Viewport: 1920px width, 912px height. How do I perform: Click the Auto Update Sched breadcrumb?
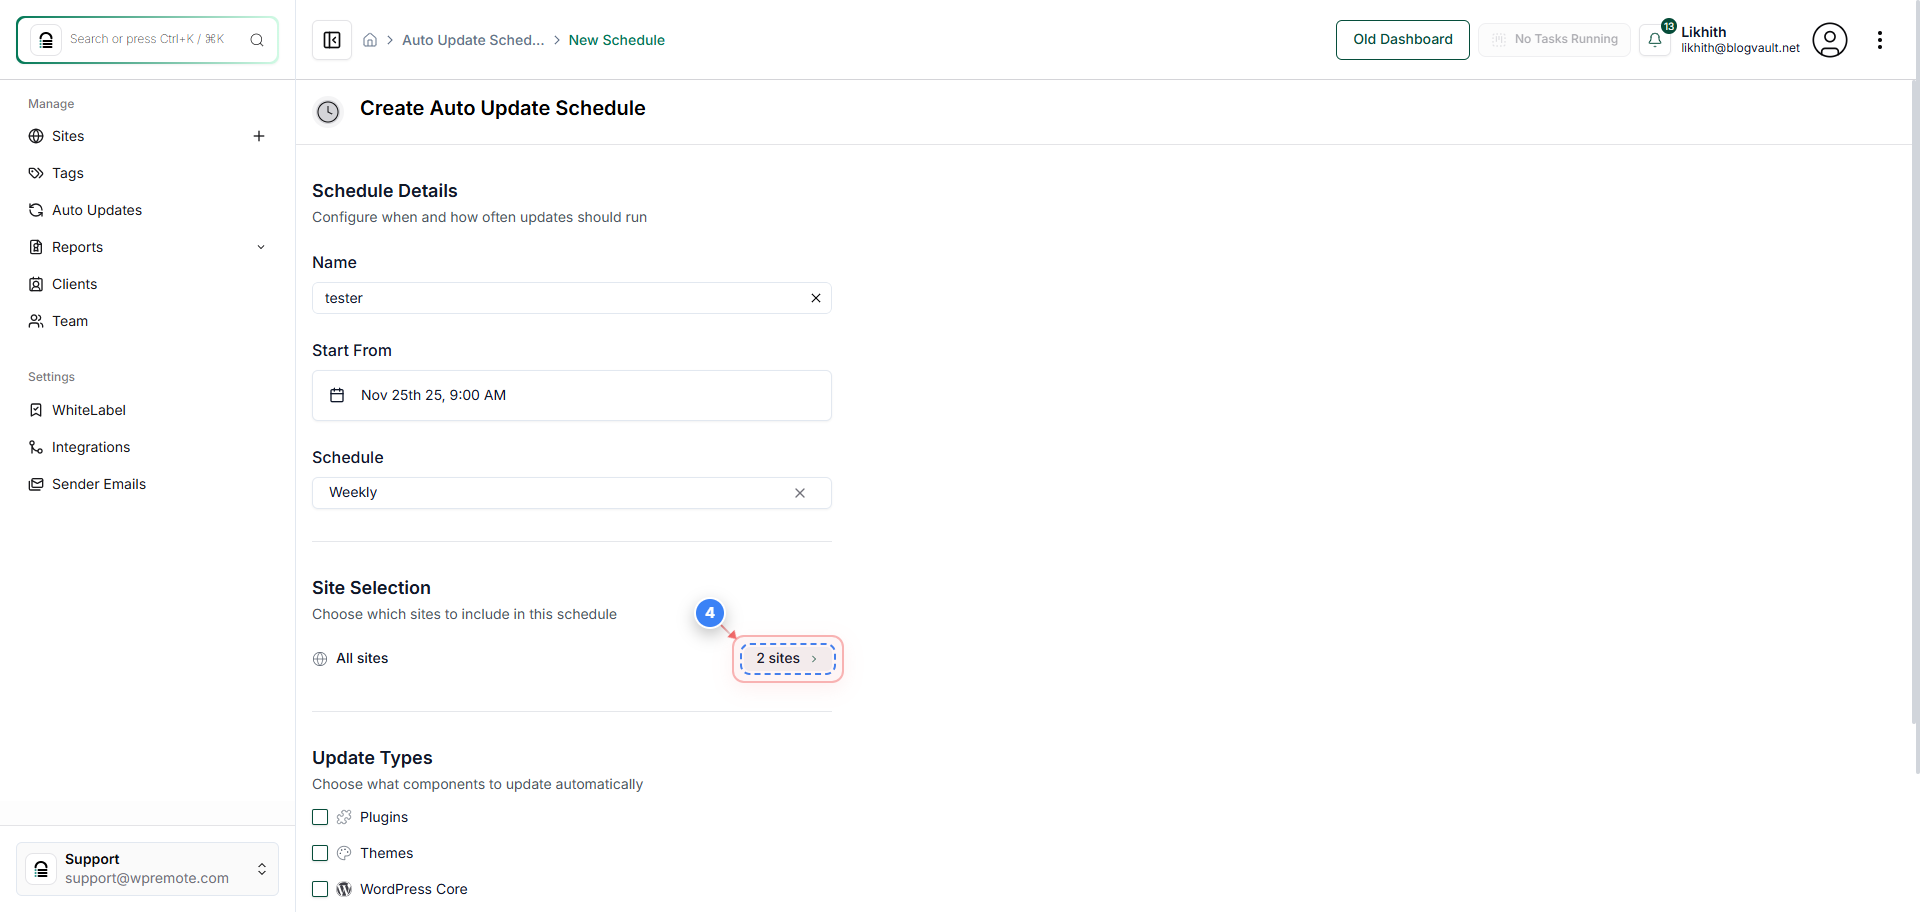click(473, 40)
